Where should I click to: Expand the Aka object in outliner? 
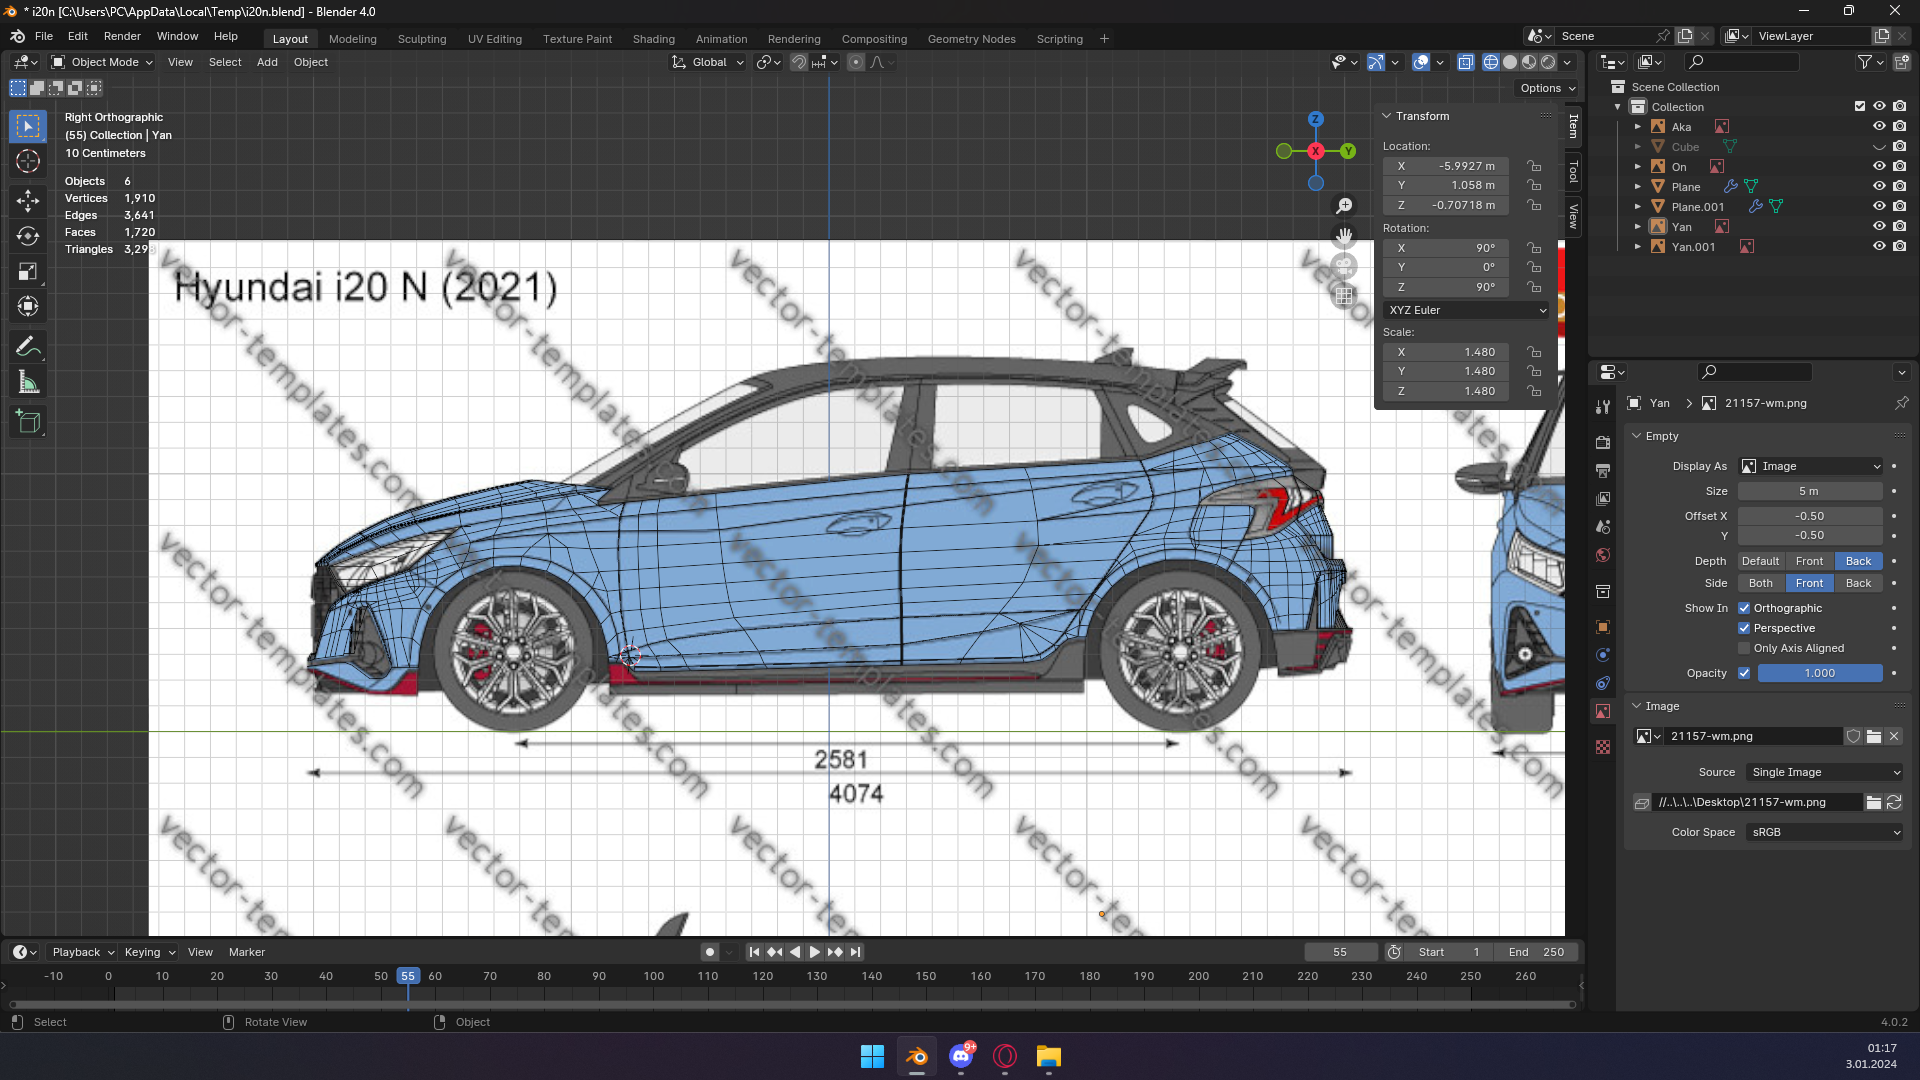point(1637,127)
